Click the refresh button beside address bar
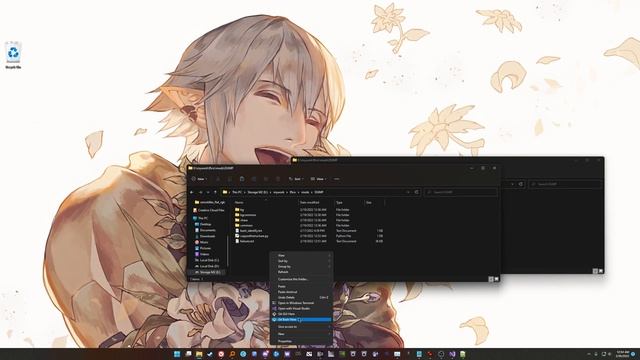The width and height of the screenshot is (640, 360). point(417,192)
